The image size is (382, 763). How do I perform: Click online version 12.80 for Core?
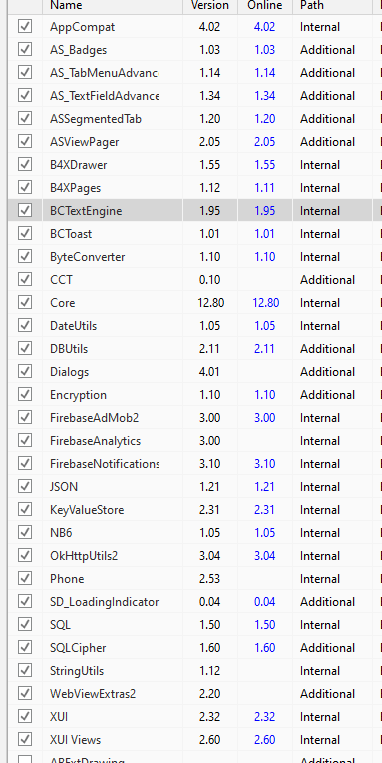[266, 303]
